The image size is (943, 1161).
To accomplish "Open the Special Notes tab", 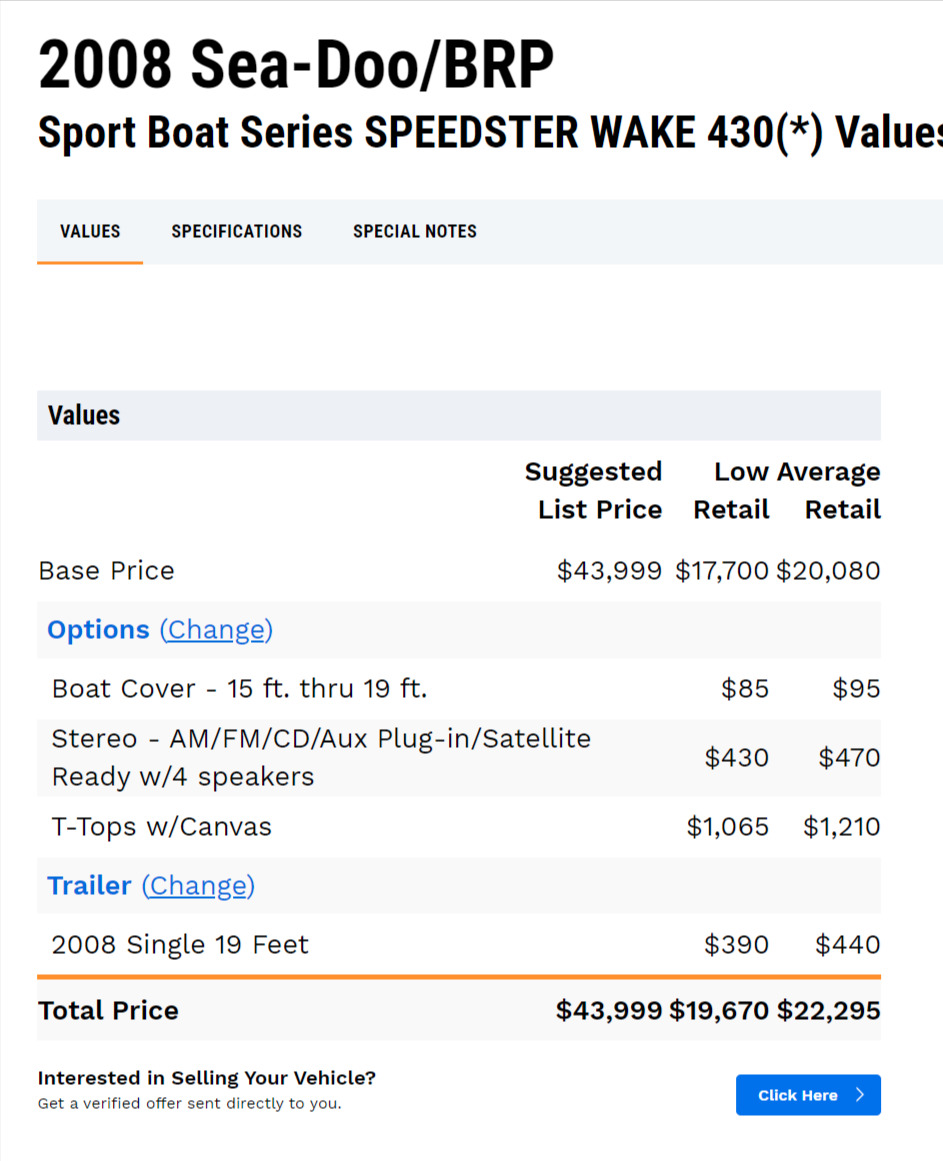I will (414, 231).
